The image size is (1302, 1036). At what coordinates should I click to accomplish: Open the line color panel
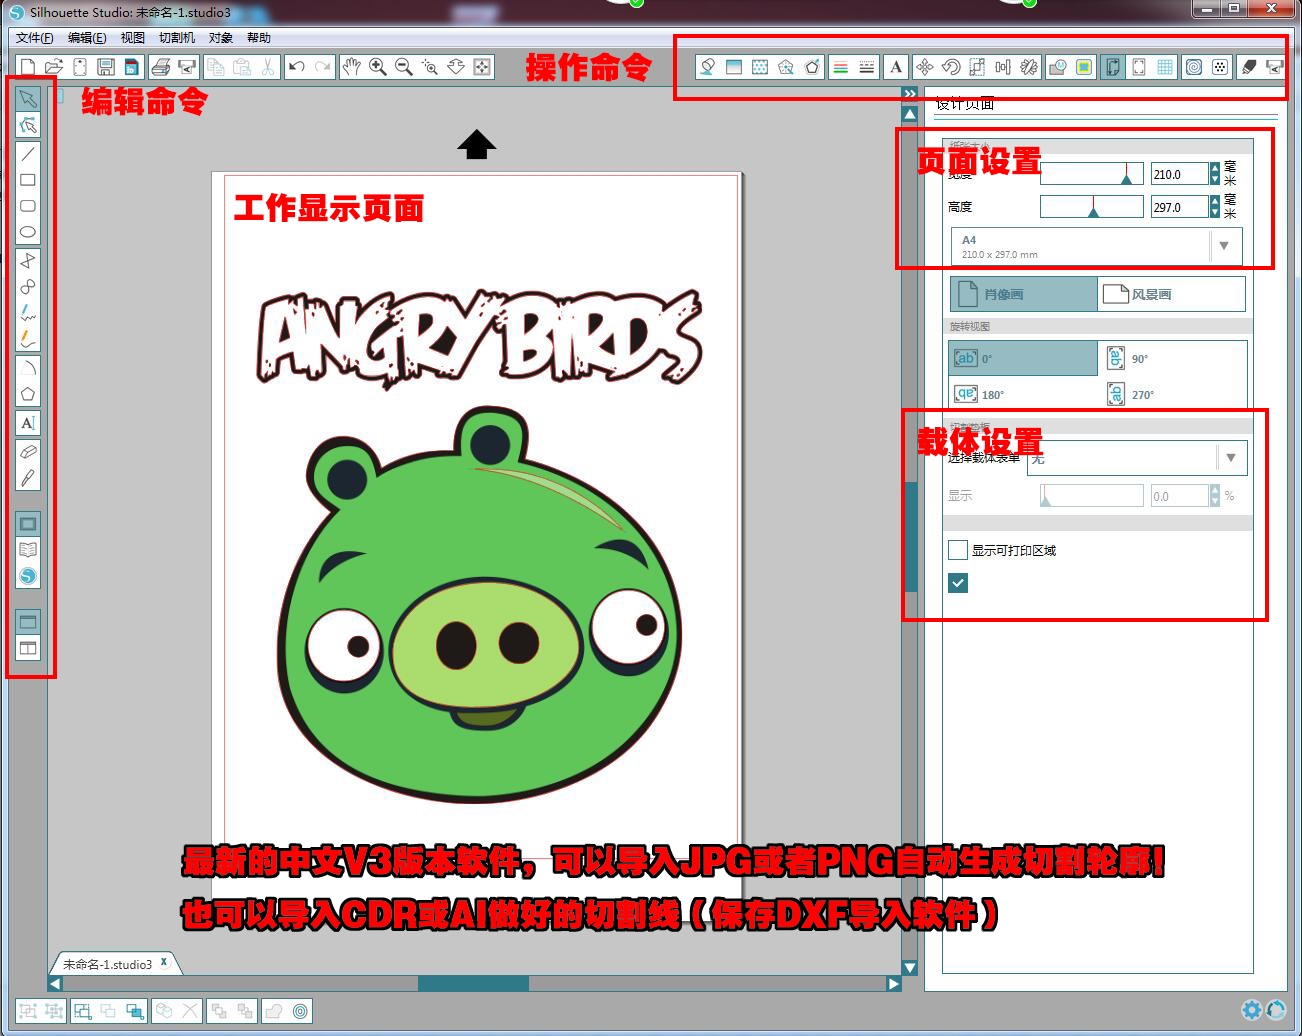[x=840, y=67]
